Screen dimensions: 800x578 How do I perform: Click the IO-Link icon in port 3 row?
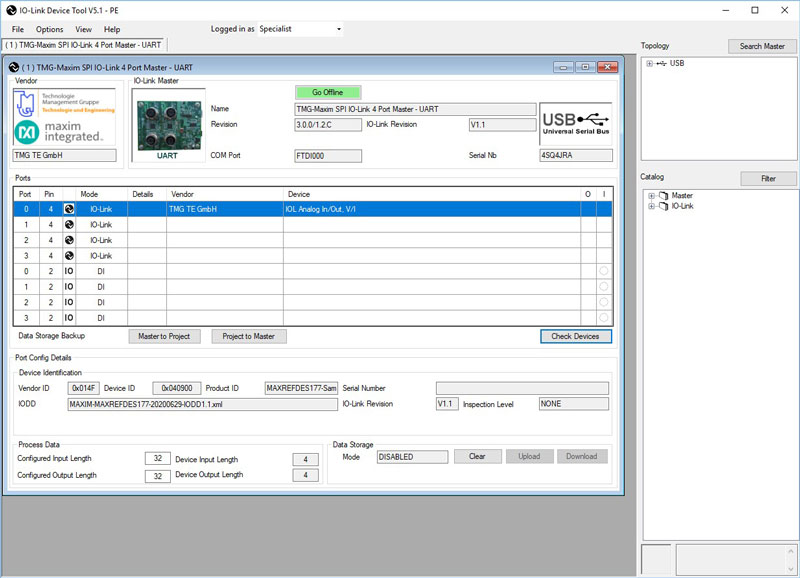[x=69, y=256]
